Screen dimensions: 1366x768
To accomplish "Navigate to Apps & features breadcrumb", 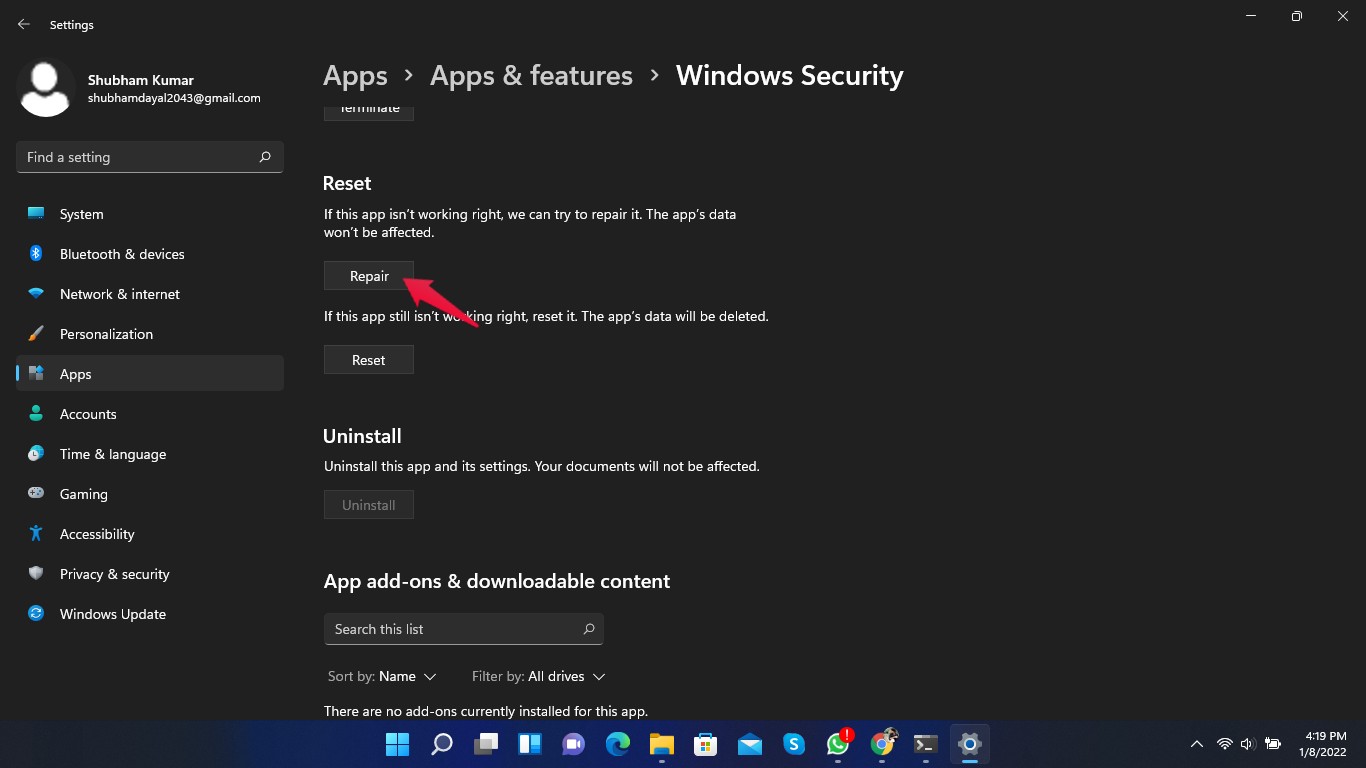I will [531, 76].
